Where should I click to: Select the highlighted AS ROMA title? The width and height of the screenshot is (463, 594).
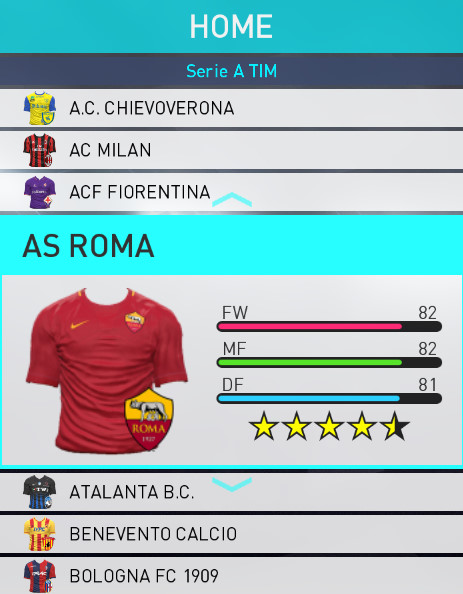point(88,246)
